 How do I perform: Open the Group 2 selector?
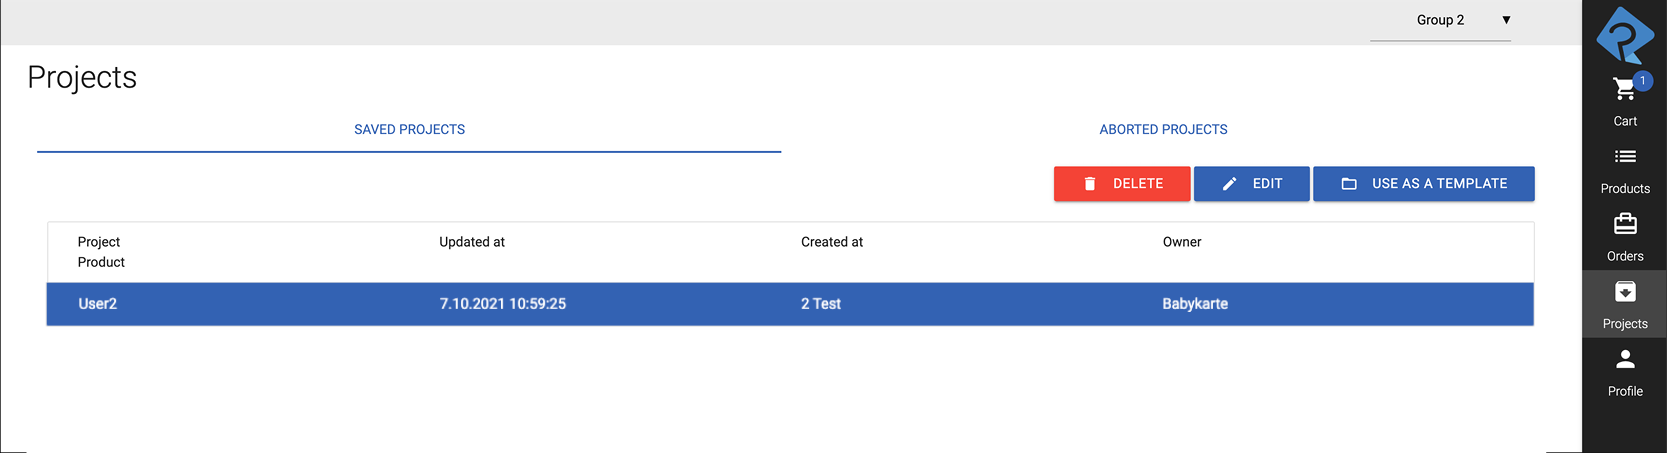(1440, 20)
